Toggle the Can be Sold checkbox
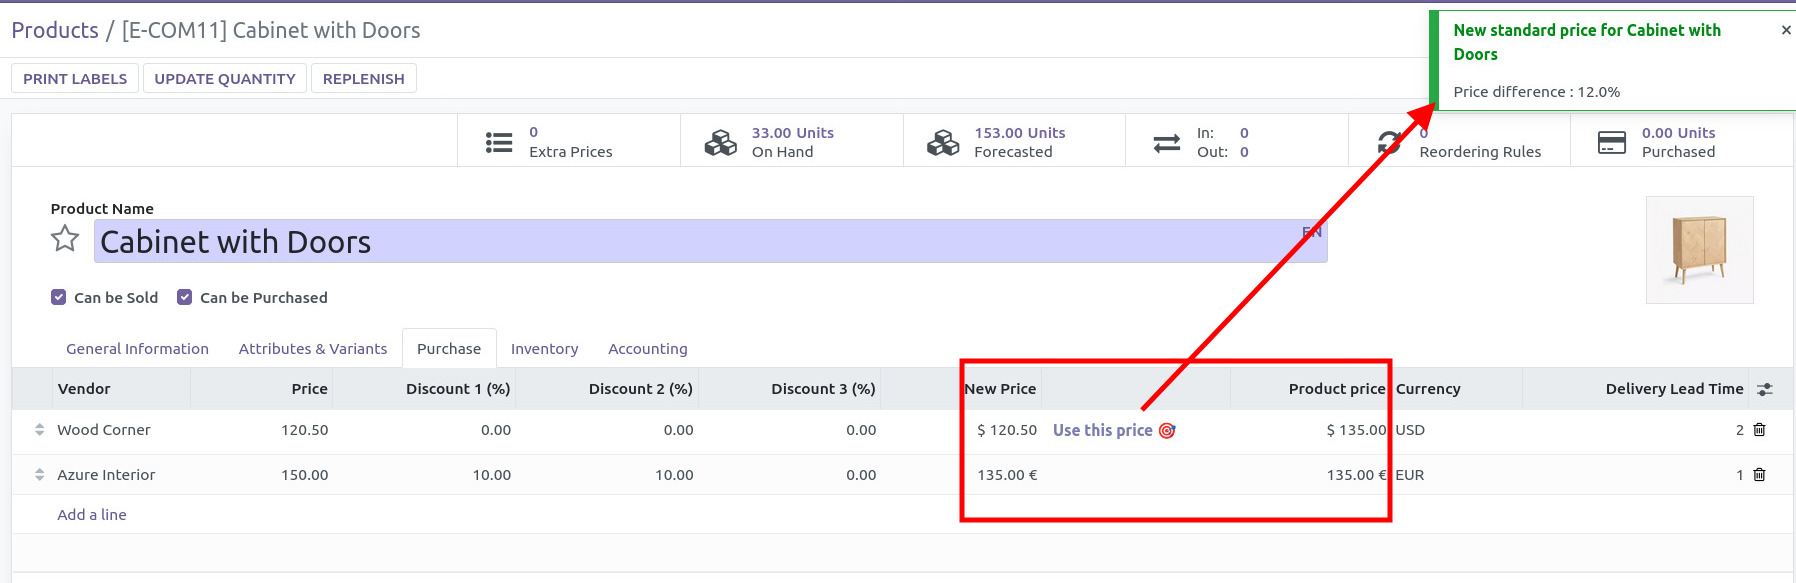1796x583 pixels. click(x=59, y=297)
